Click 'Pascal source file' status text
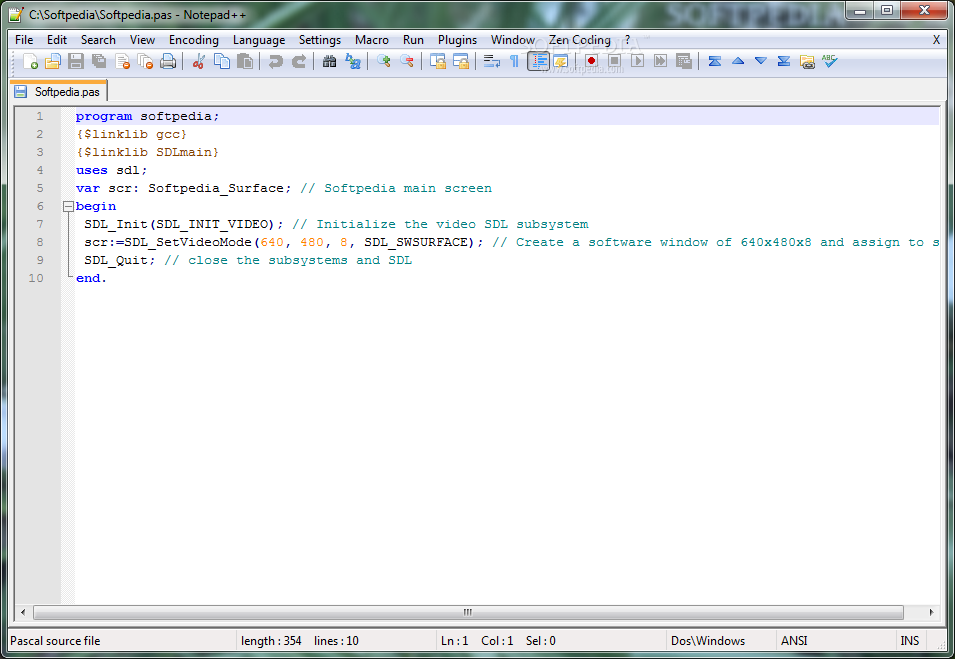This screenshot has width=955, height=659. [55, 641]
